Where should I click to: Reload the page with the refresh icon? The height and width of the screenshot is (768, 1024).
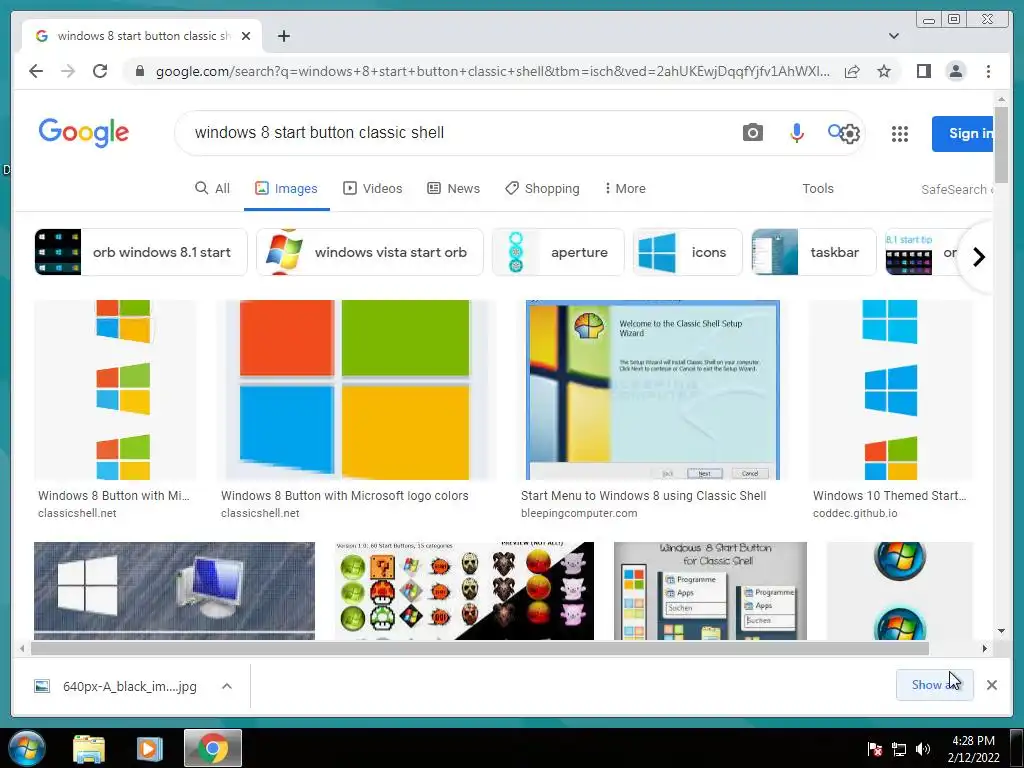[x=100, y=71]
